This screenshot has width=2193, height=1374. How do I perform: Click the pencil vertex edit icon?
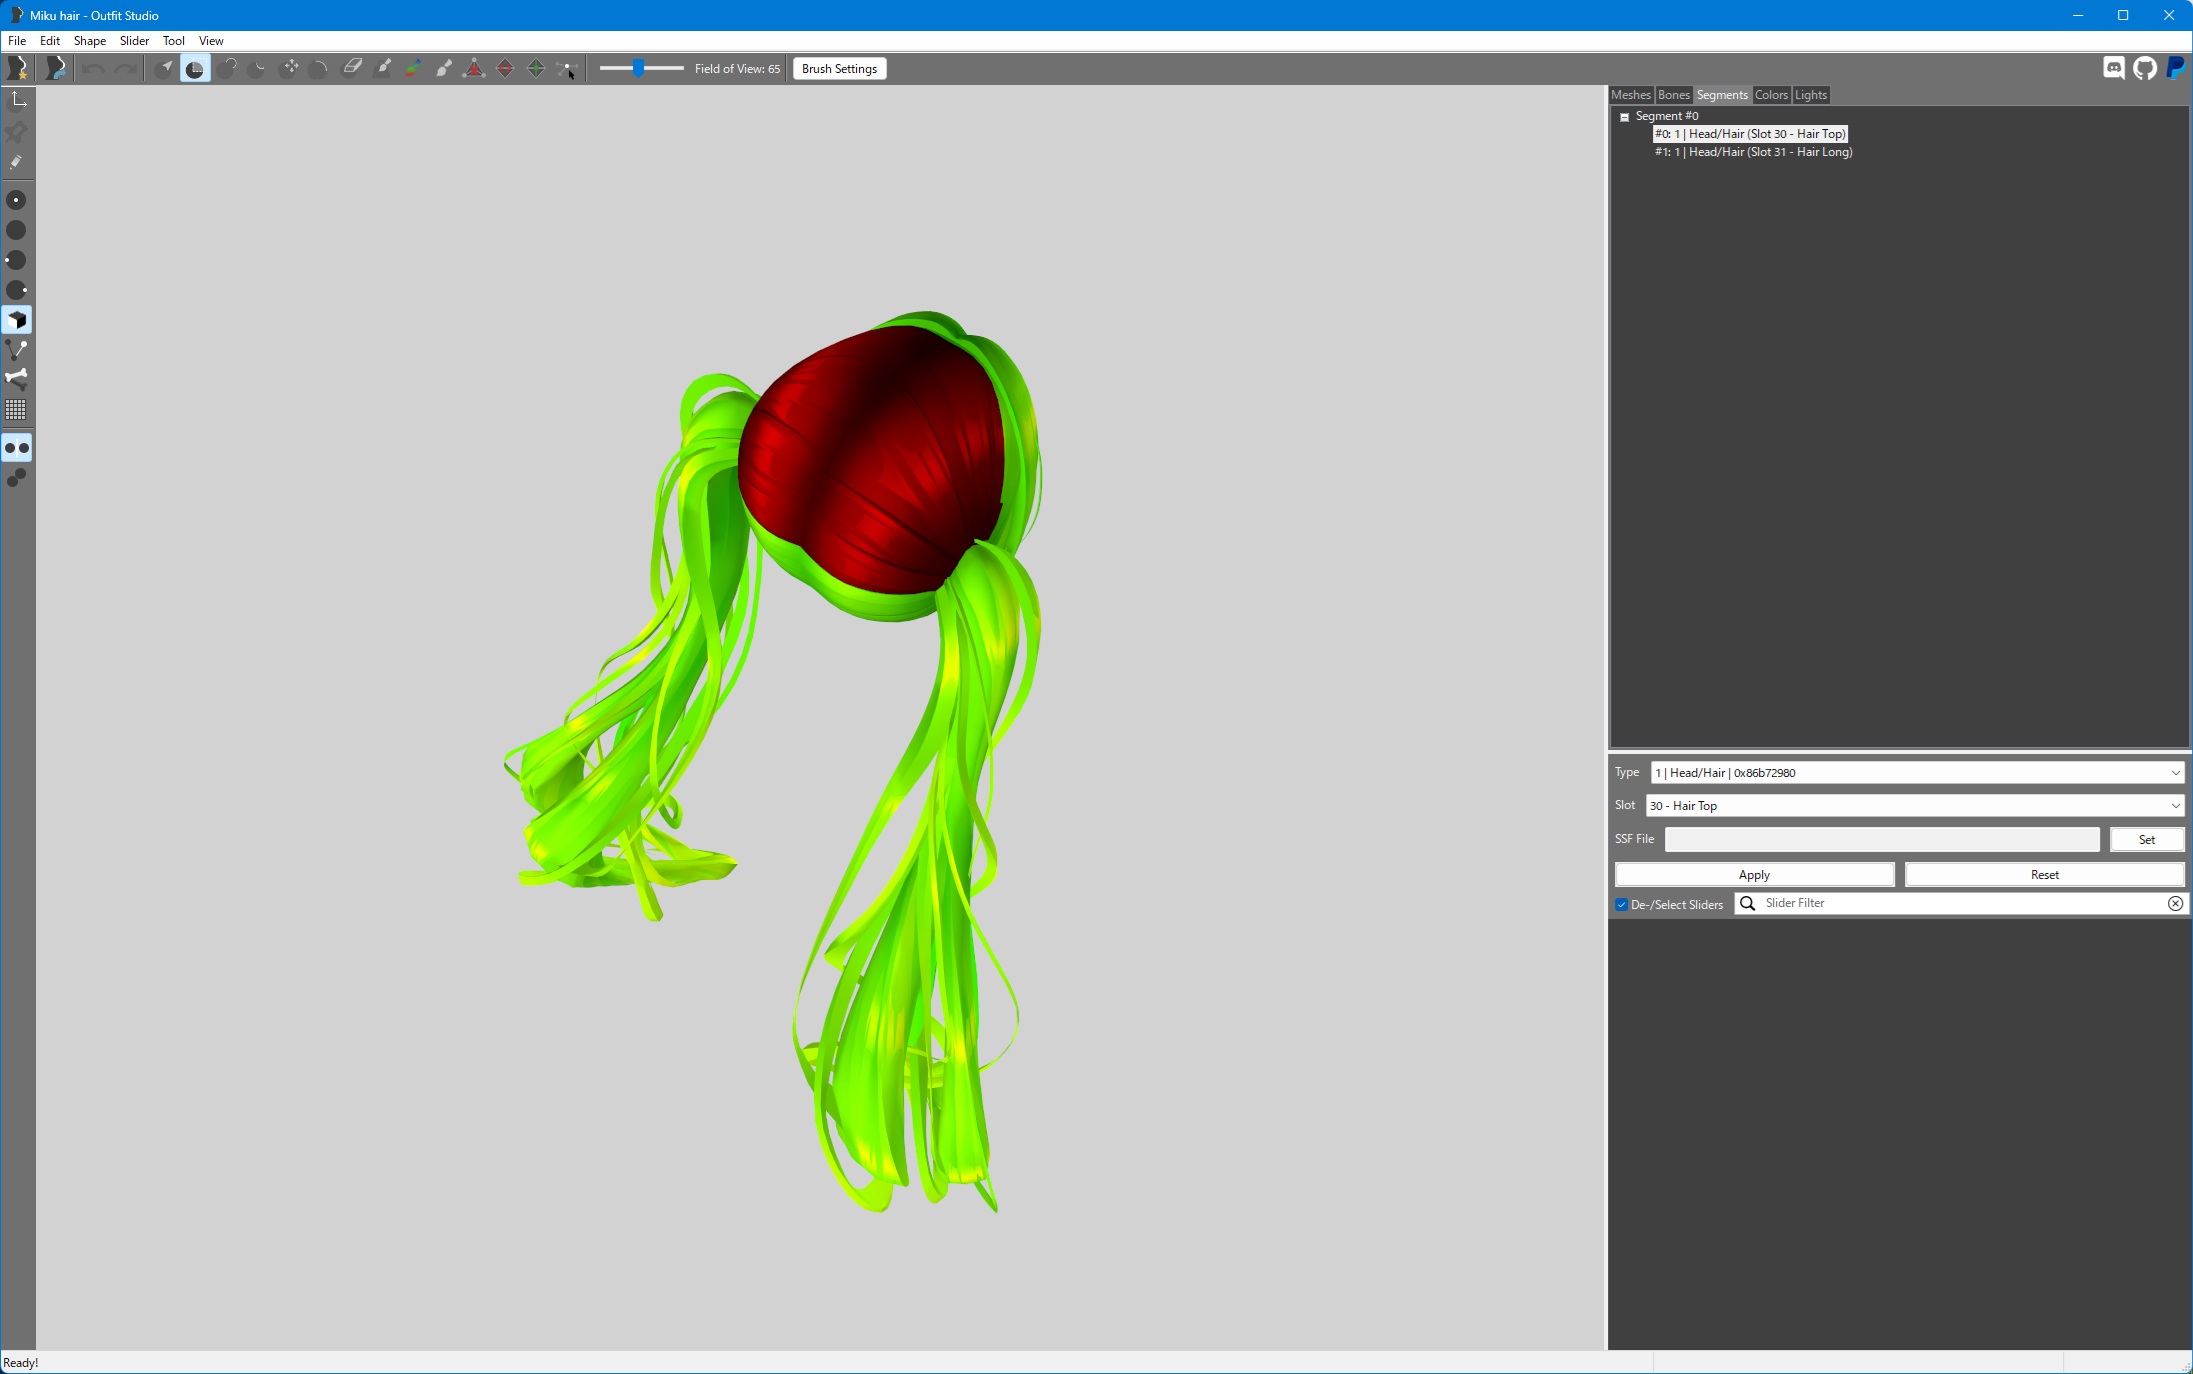pos(17,162)
